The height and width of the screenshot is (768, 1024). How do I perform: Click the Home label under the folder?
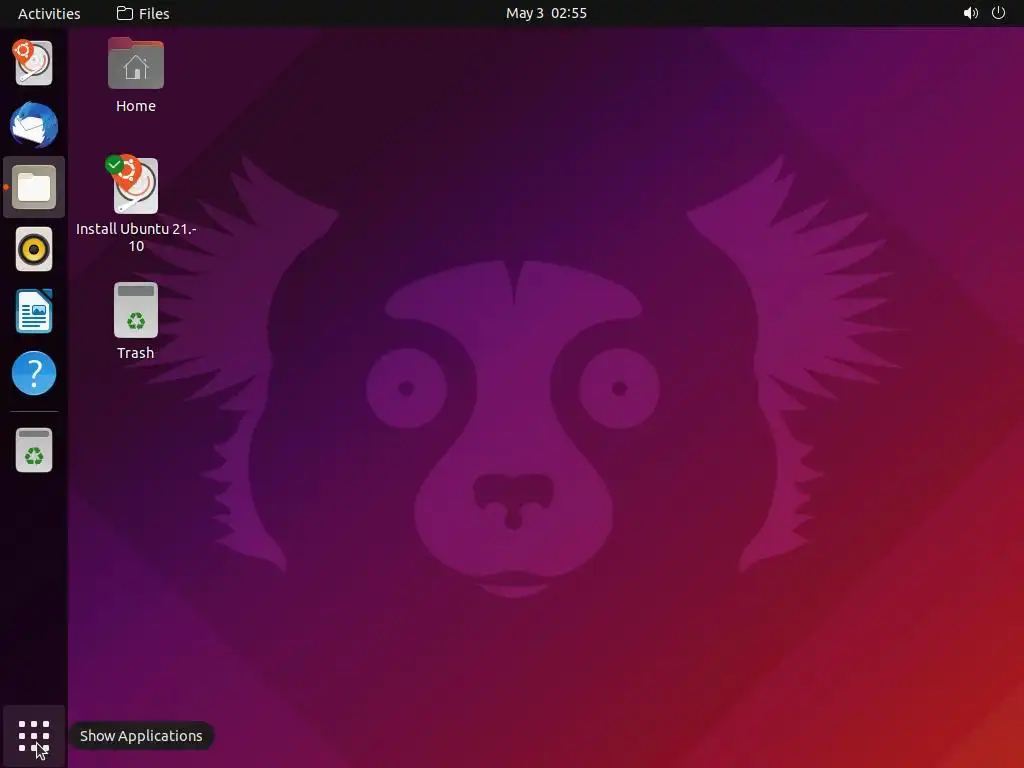point(136,106)
